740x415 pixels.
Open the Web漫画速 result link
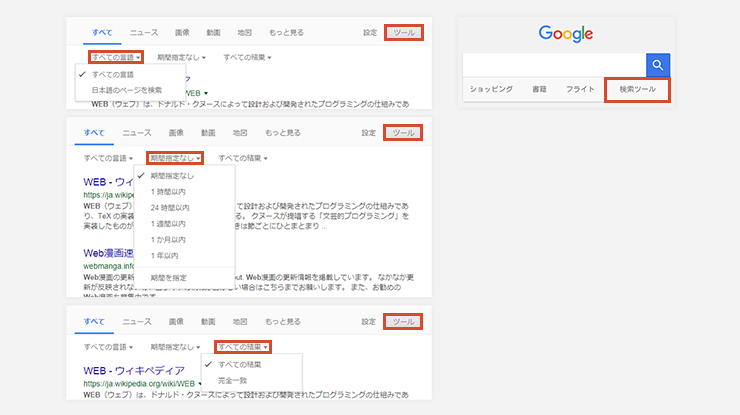point(109,253)
